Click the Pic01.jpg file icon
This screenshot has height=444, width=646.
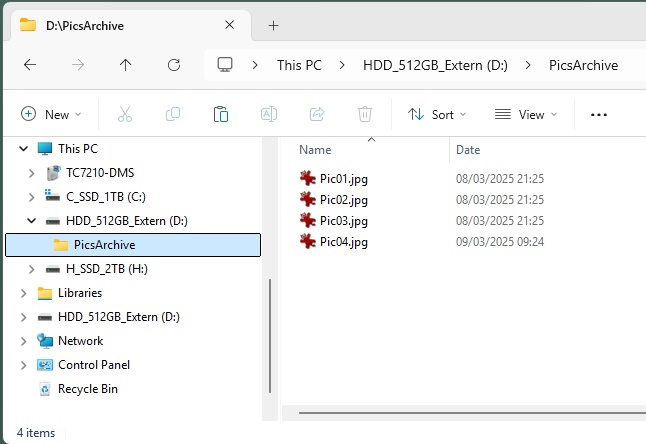307,178
